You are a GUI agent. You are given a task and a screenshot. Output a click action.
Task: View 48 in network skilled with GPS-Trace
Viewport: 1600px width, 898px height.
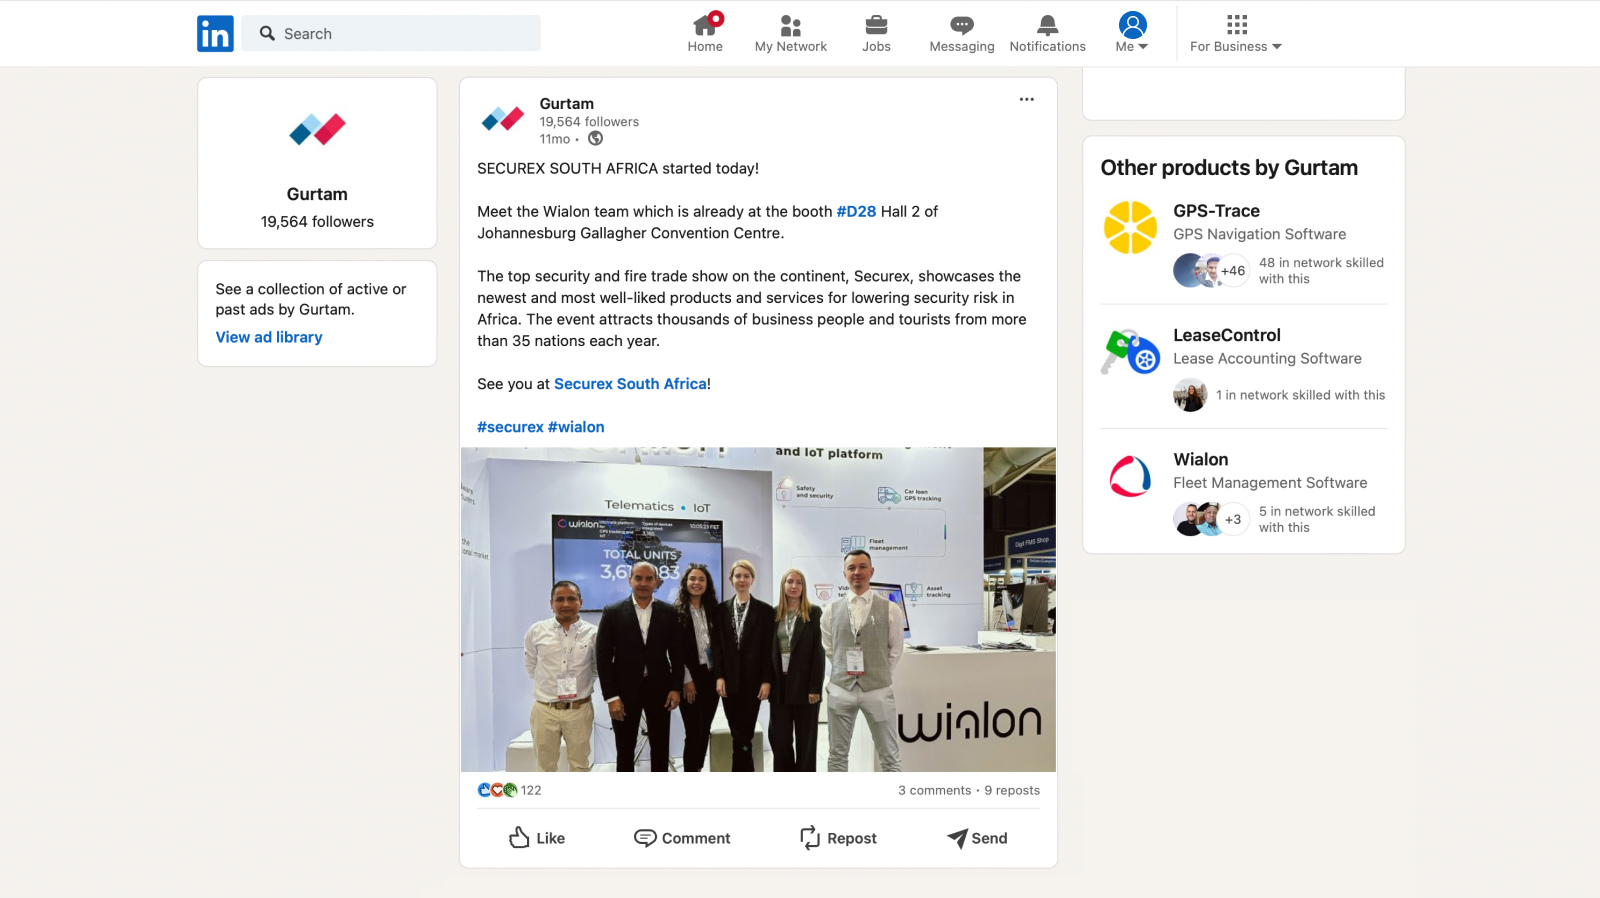pos(1321,270)
